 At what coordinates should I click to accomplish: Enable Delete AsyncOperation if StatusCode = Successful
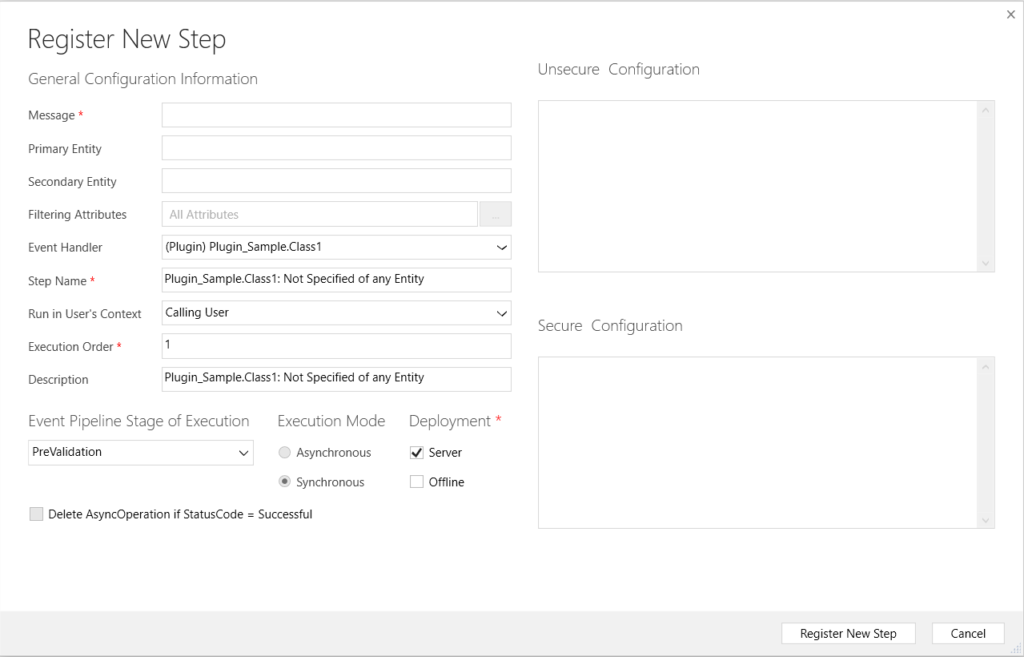click(x=36, y=514)
